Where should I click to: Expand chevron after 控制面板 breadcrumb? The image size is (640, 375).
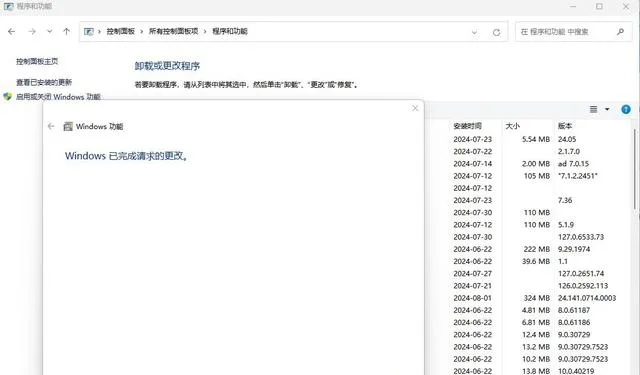pos(142,31)
